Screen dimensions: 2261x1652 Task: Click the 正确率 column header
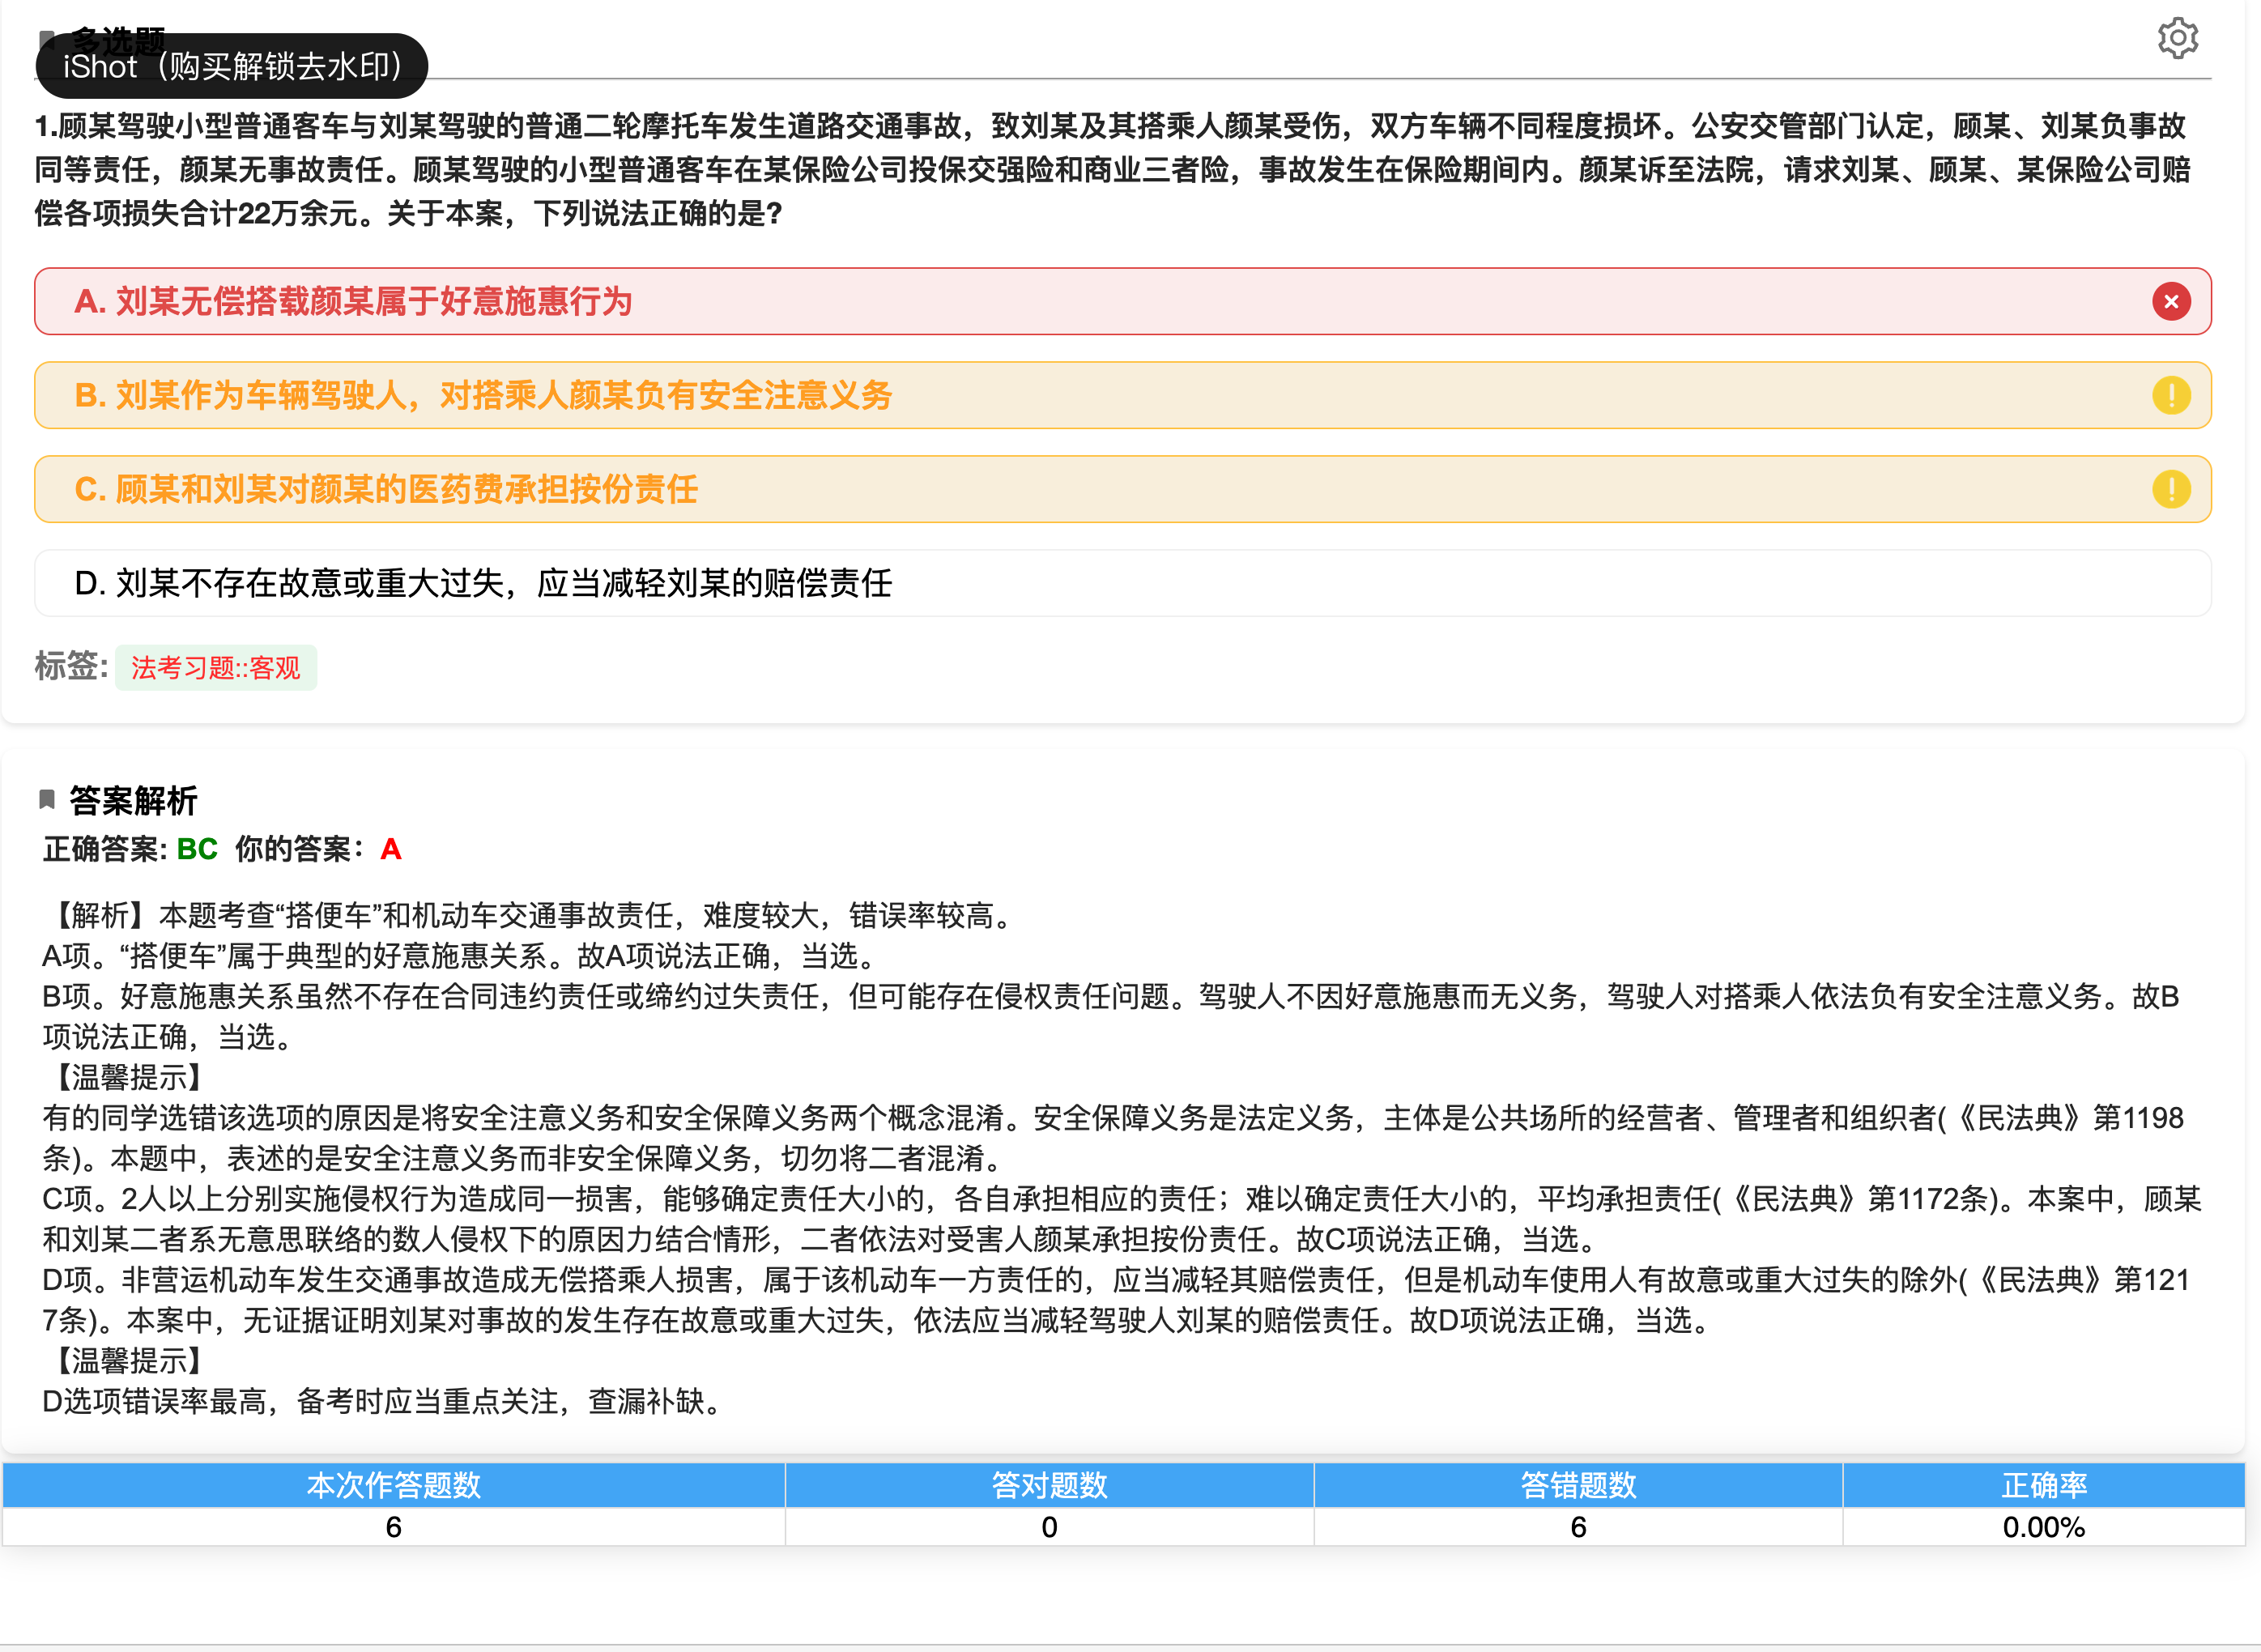[x=2043, y=1485]
